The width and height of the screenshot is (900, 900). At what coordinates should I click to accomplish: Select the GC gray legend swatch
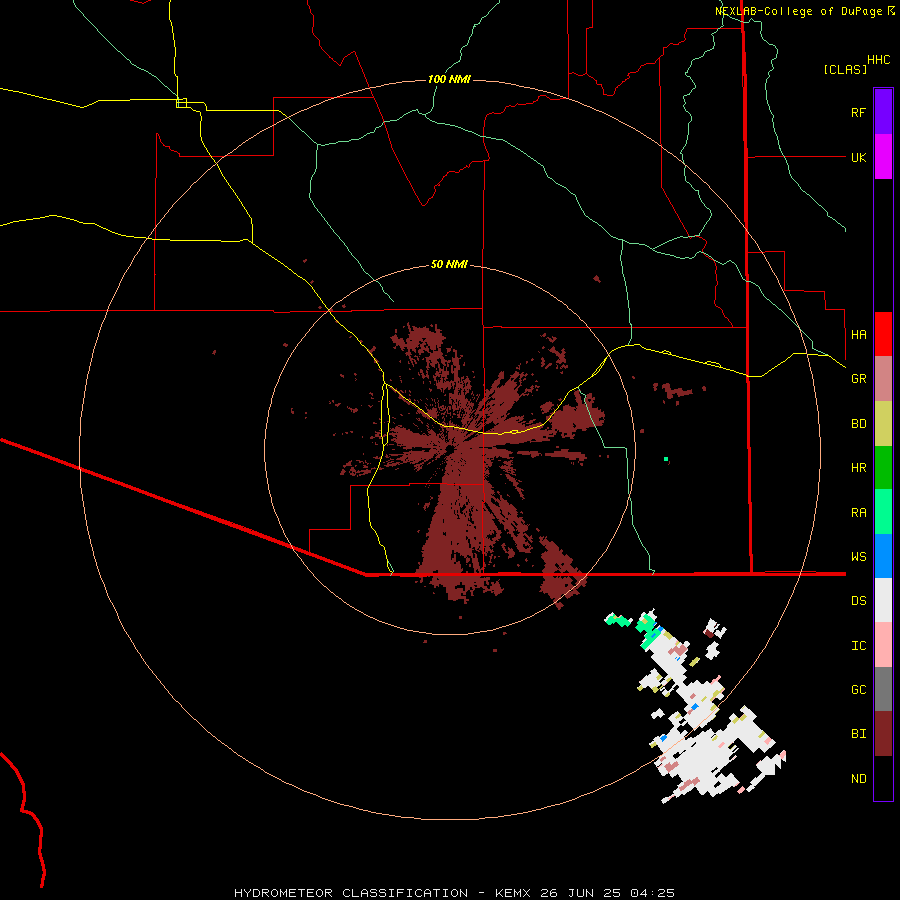click(883, 689)
